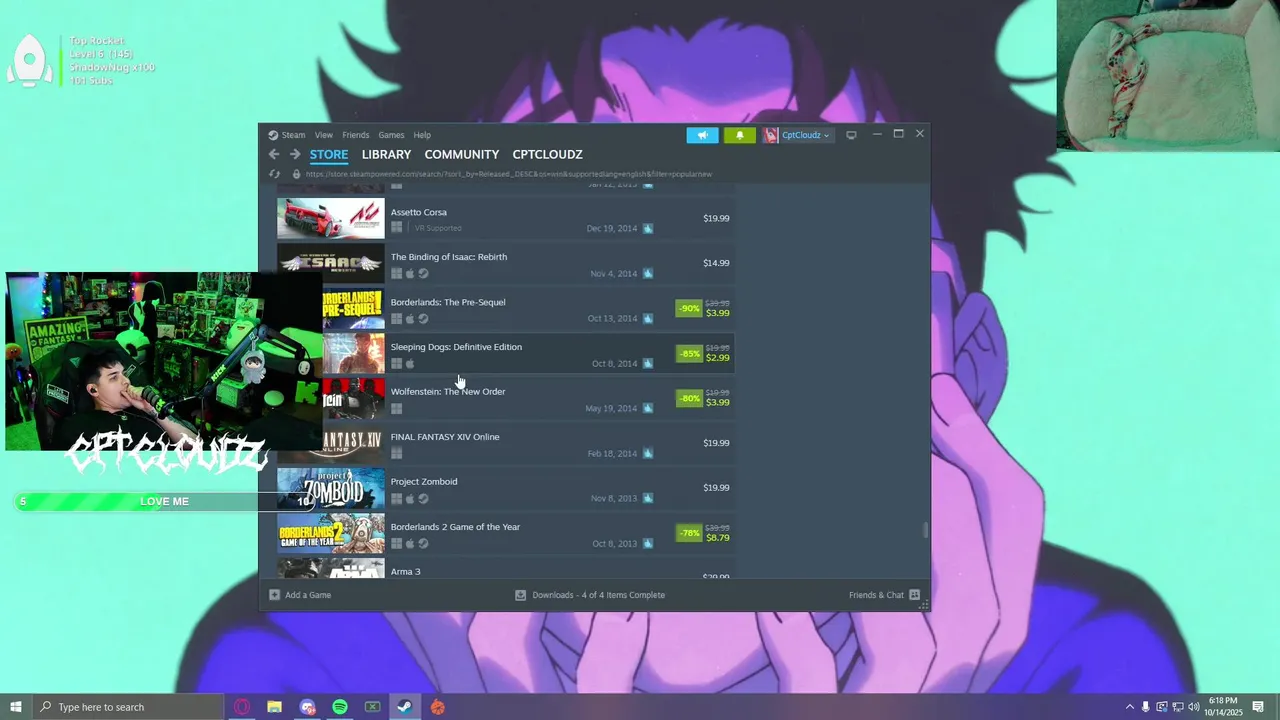Image resolution: width=1280 pixels, height=720 pixels.
Task: Open the FINAL FANTASY XIV Online listing
Action: pos(506,444)
